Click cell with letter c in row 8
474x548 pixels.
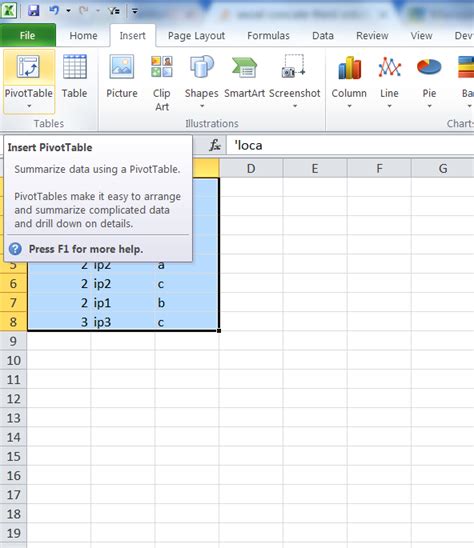[x=187, y=322]
